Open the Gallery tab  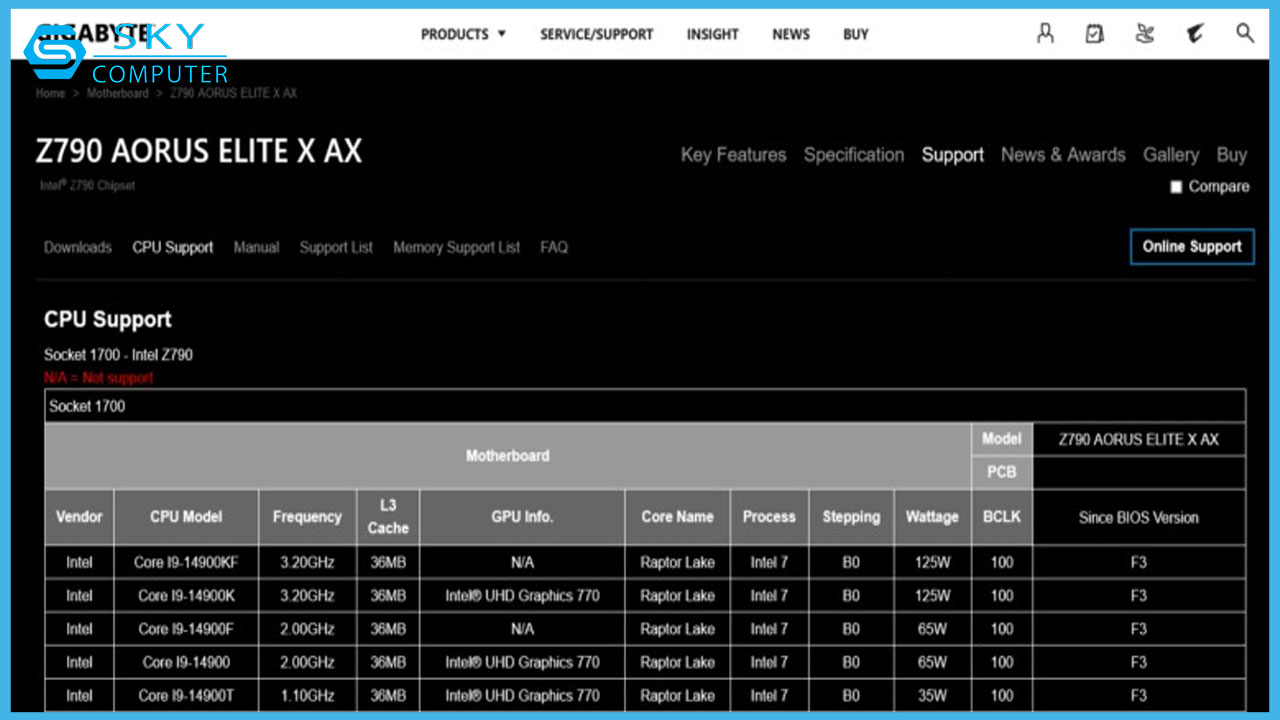pos(1171,155)
